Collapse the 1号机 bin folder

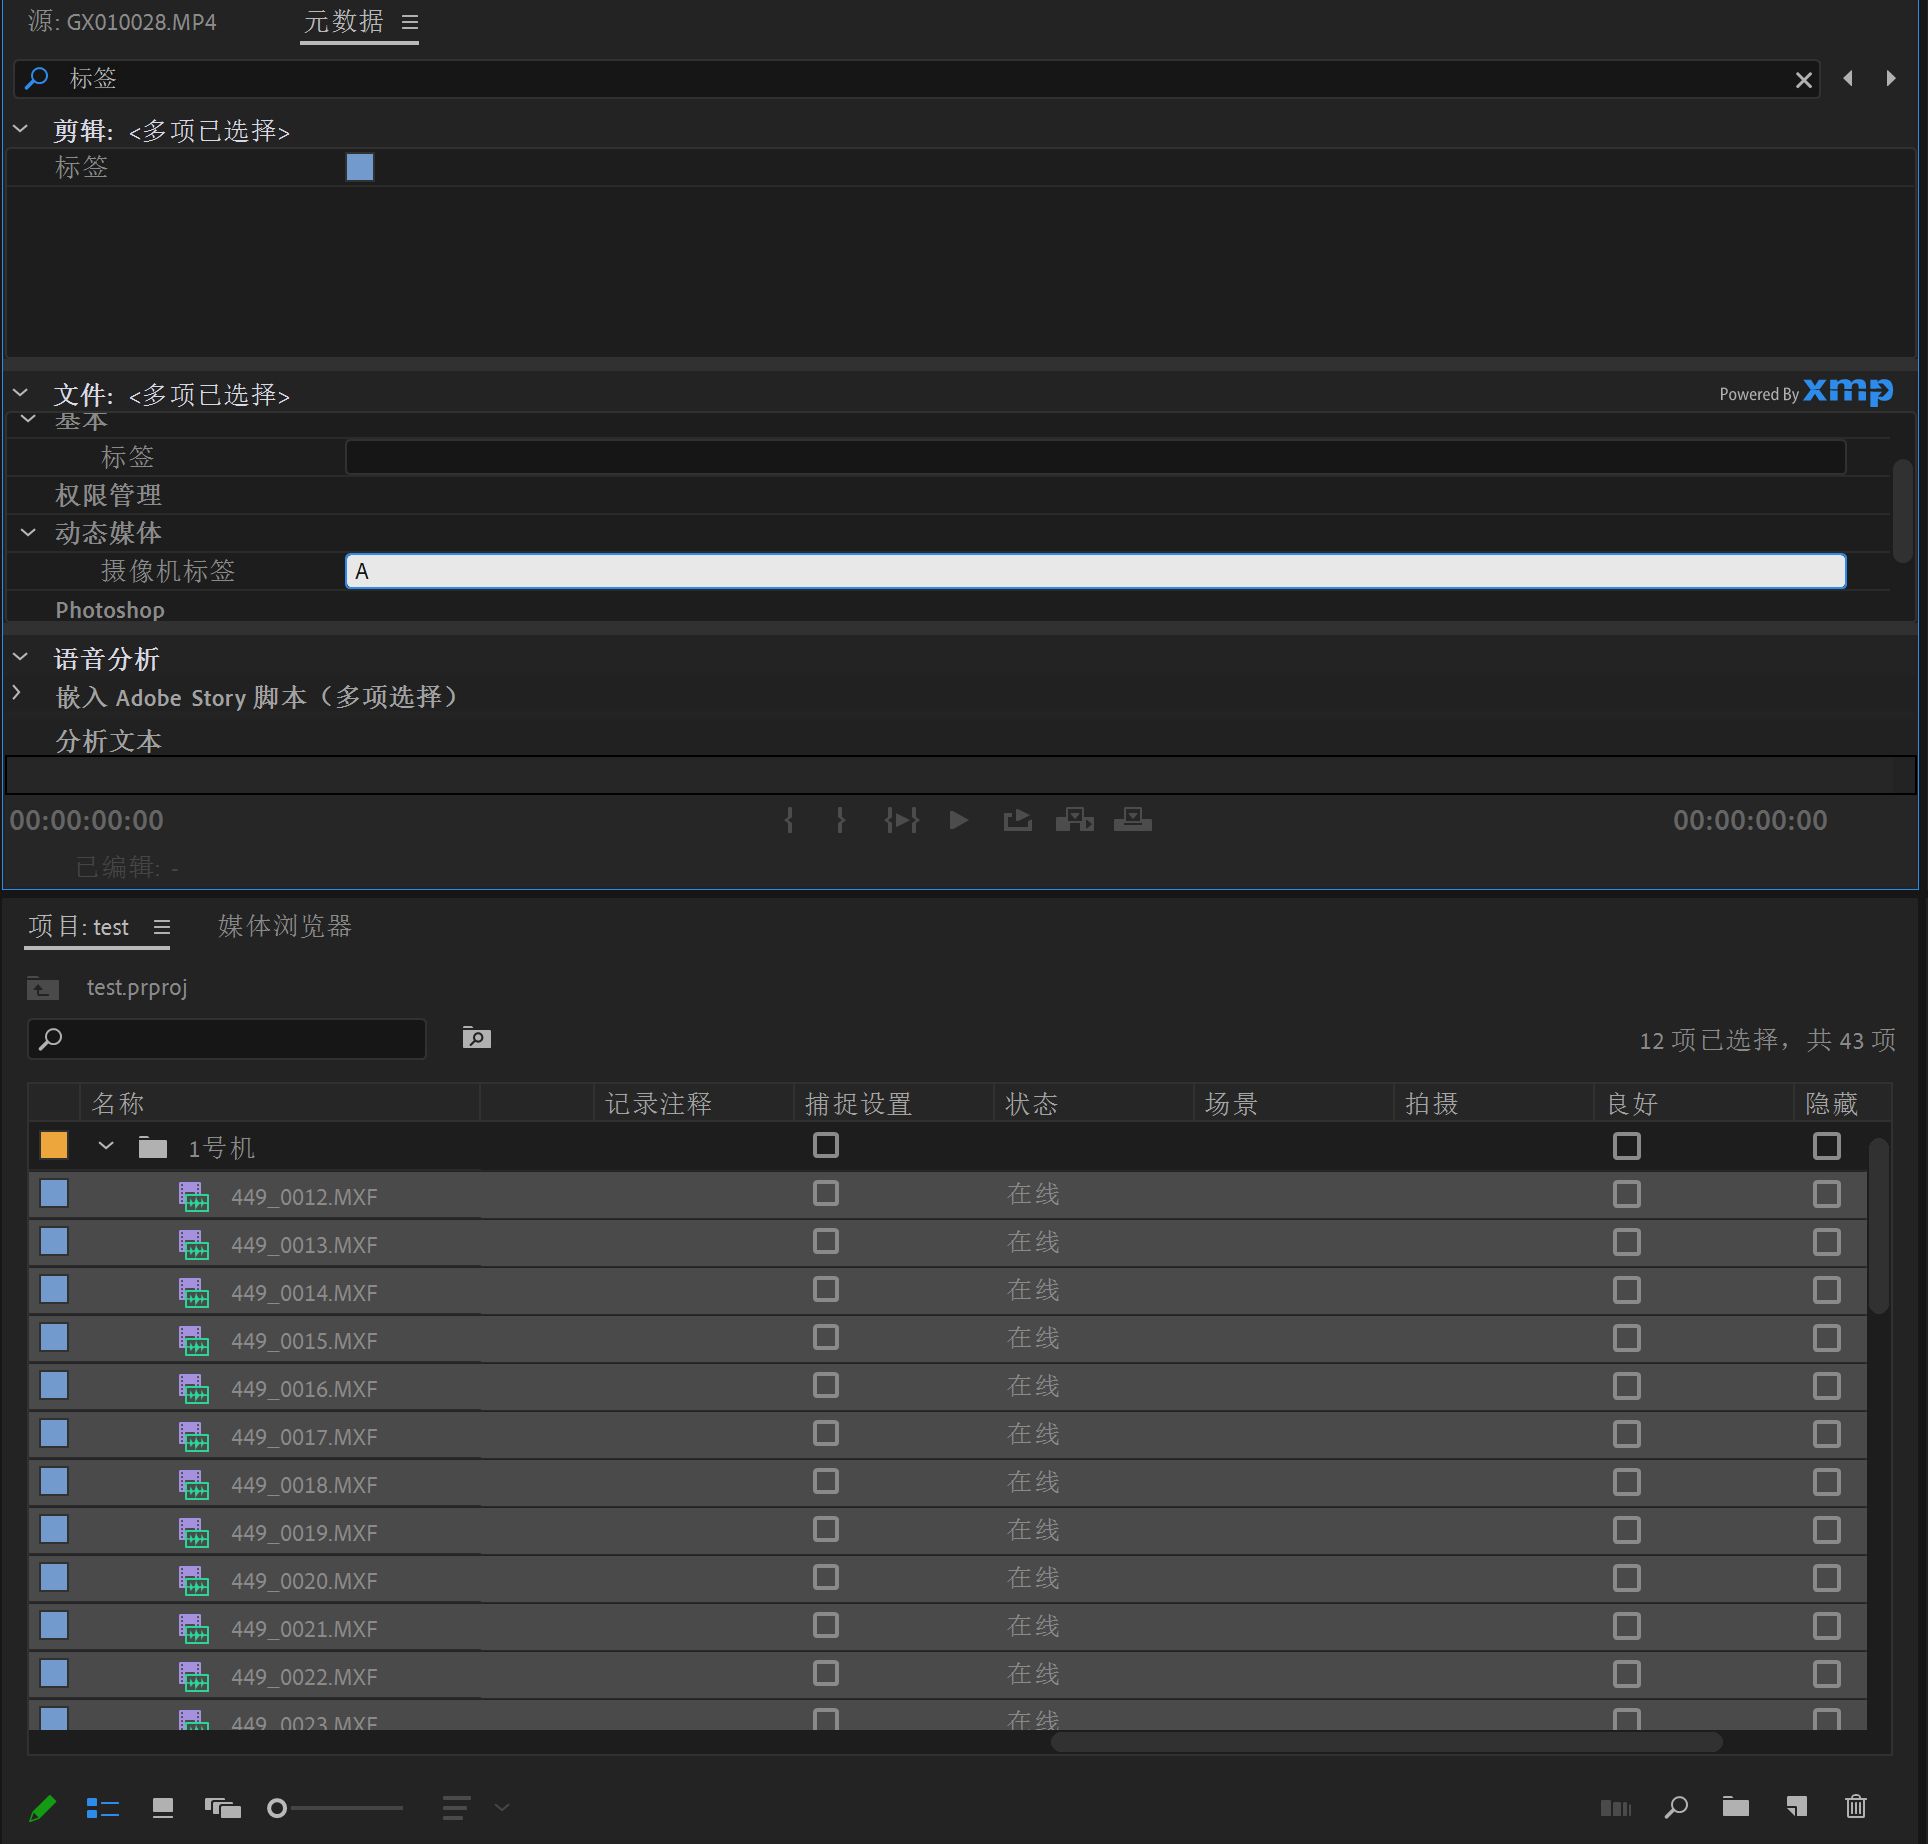click(106, 1146)
